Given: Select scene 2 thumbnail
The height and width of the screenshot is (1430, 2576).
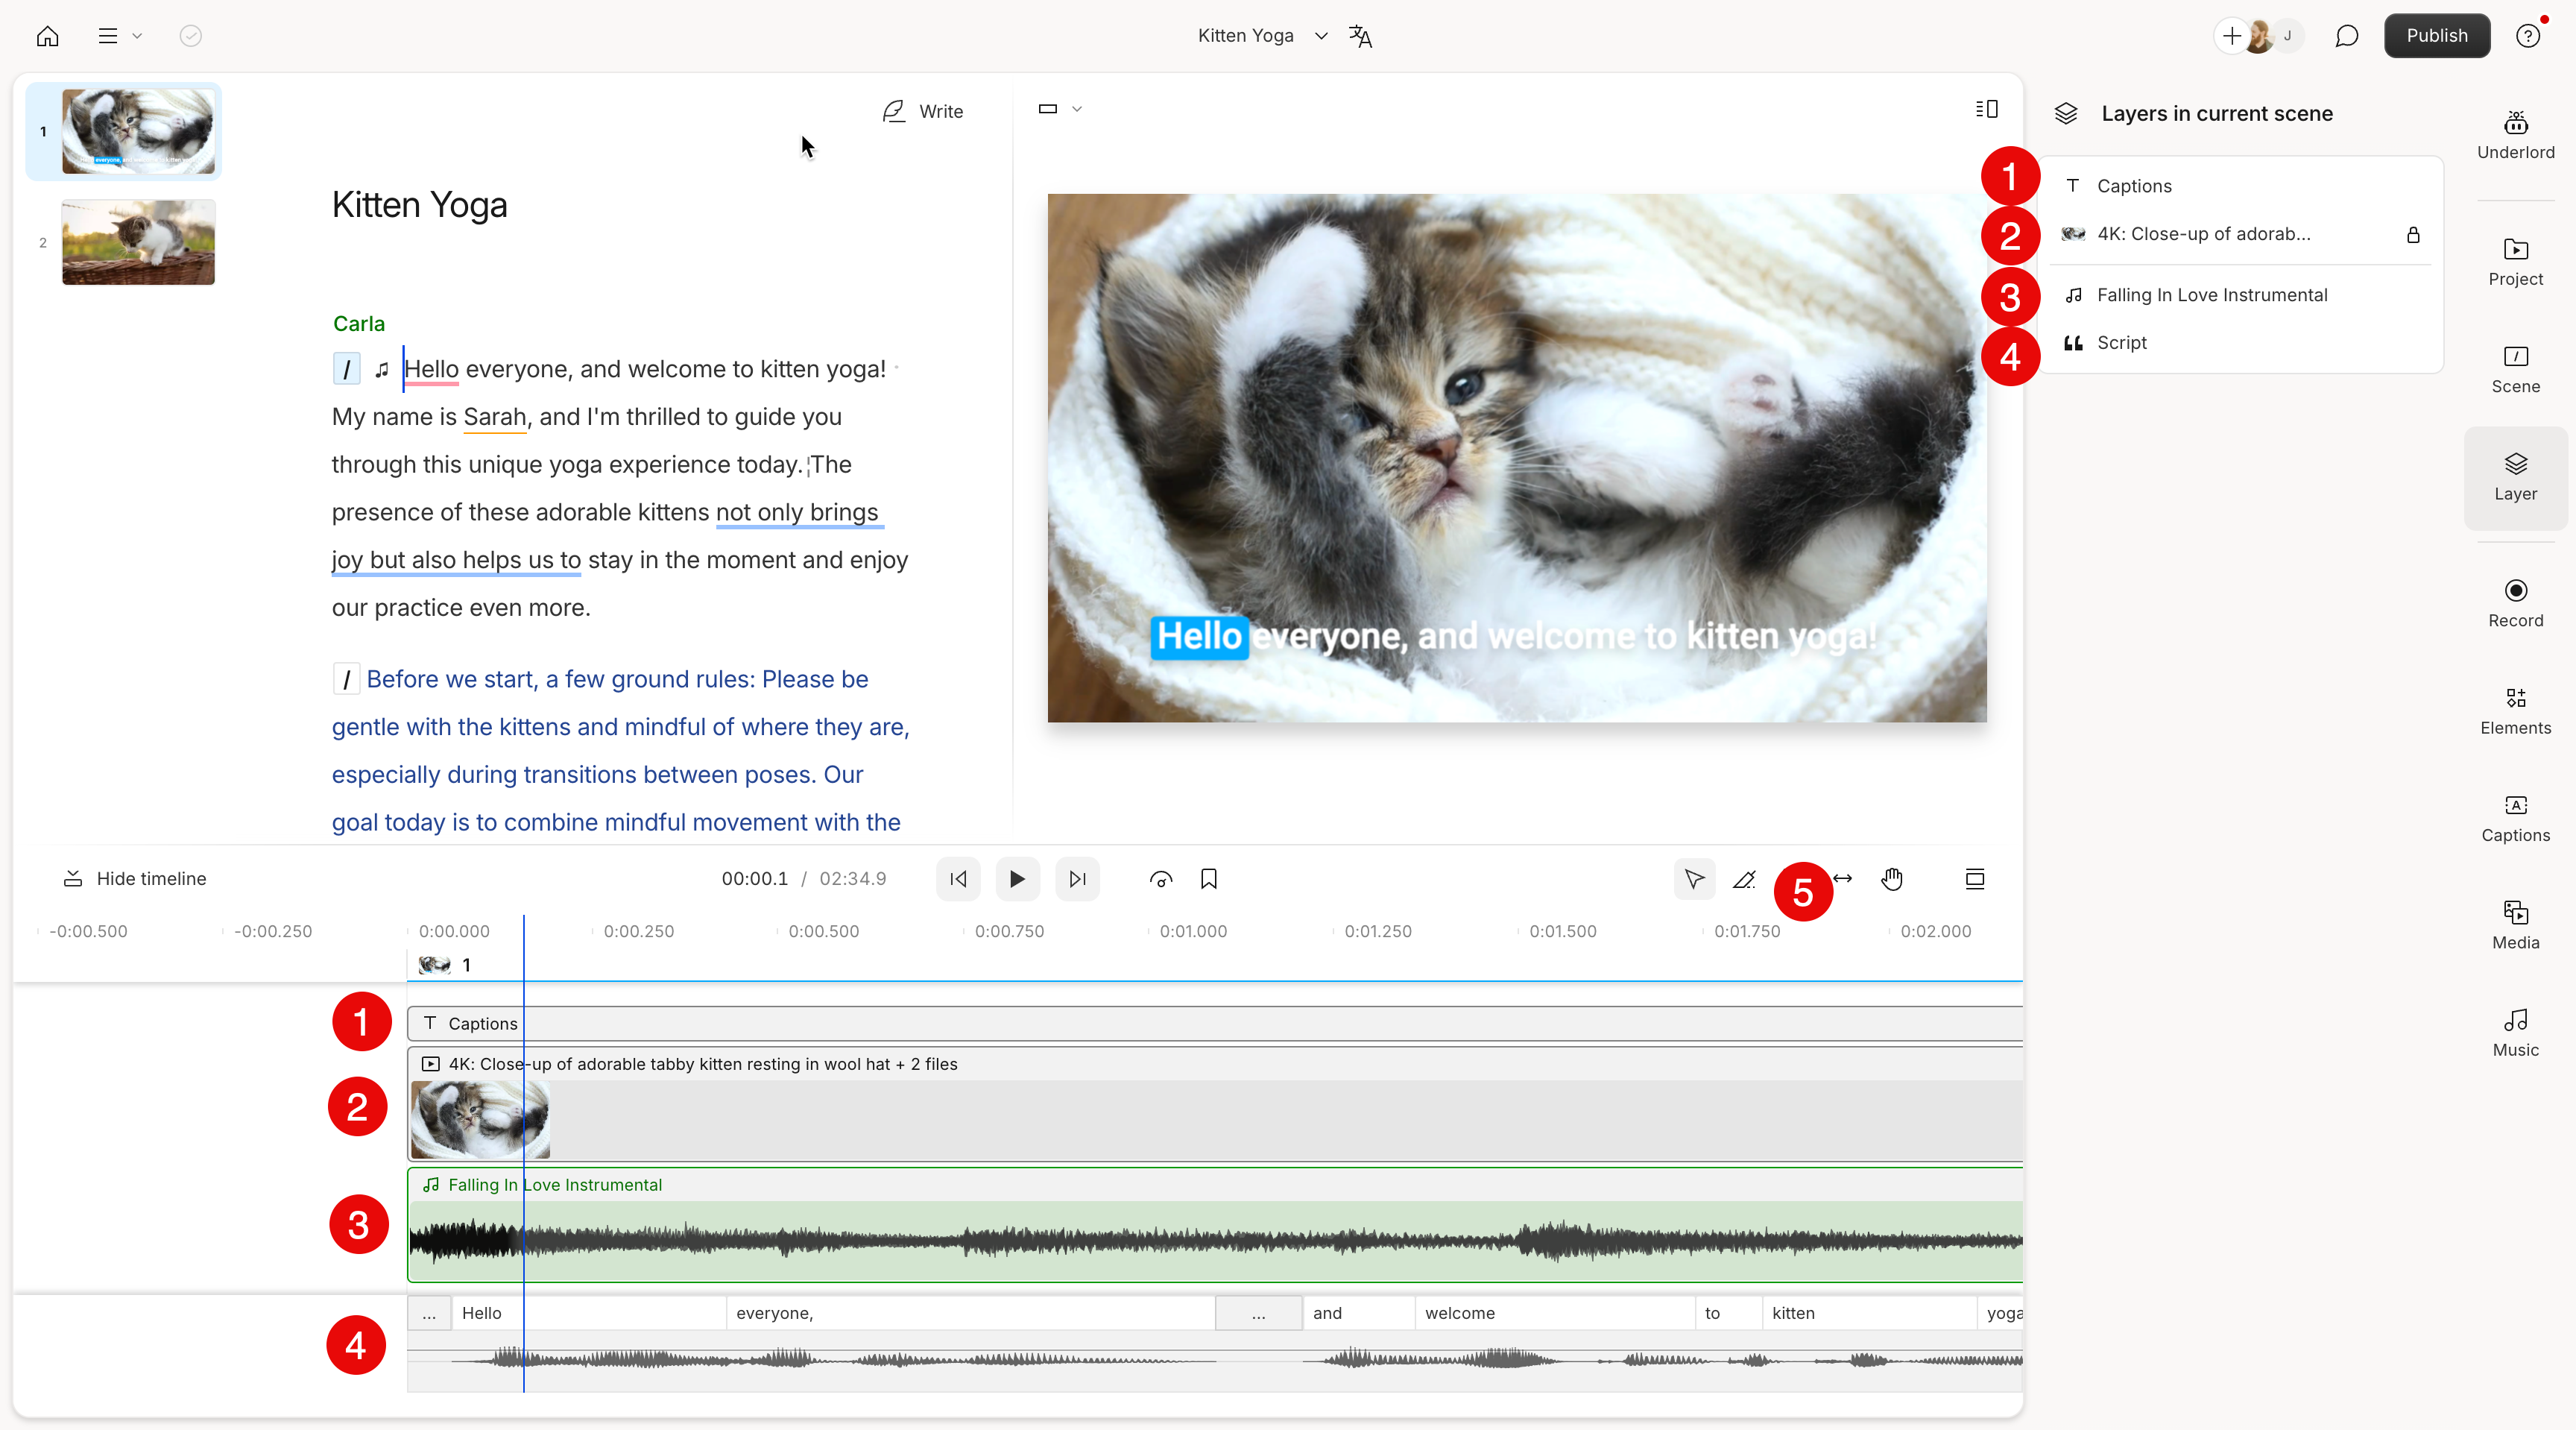Looking at the screenshot, I should (x=138, y=242).
